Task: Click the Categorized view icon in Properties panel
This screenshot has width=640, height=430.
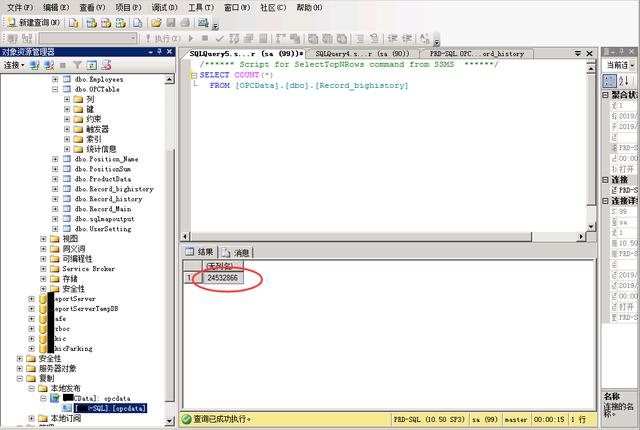Action: (609, 80)
